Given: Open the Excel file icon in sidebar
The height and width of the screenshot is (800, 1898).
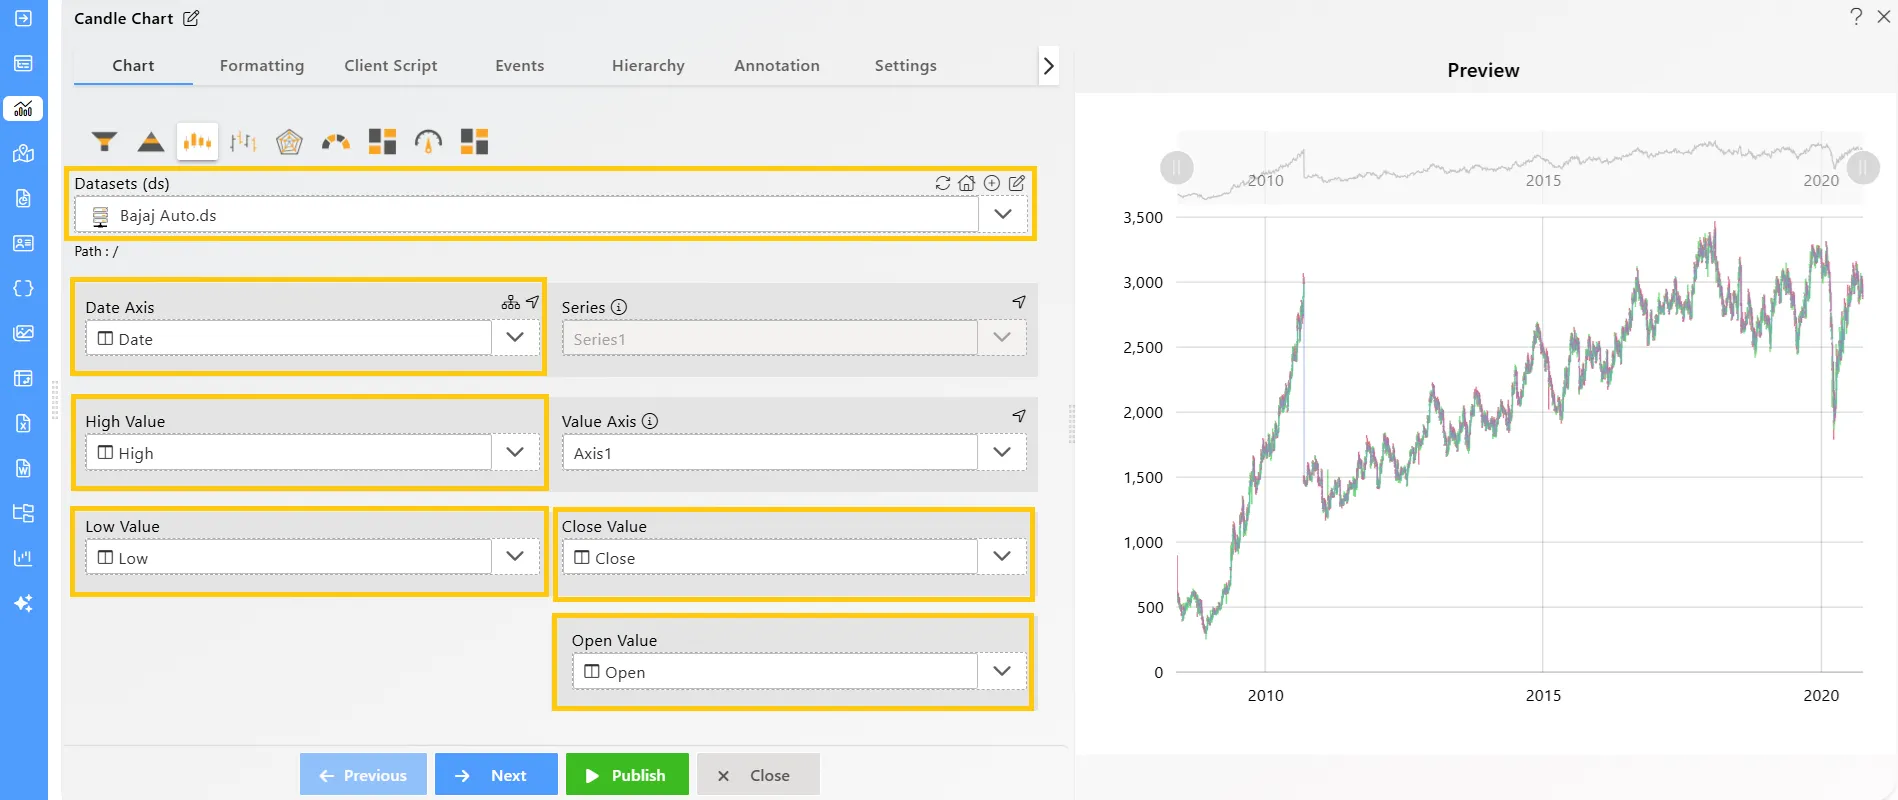Looking at the screenshot, I should (23, 423).
